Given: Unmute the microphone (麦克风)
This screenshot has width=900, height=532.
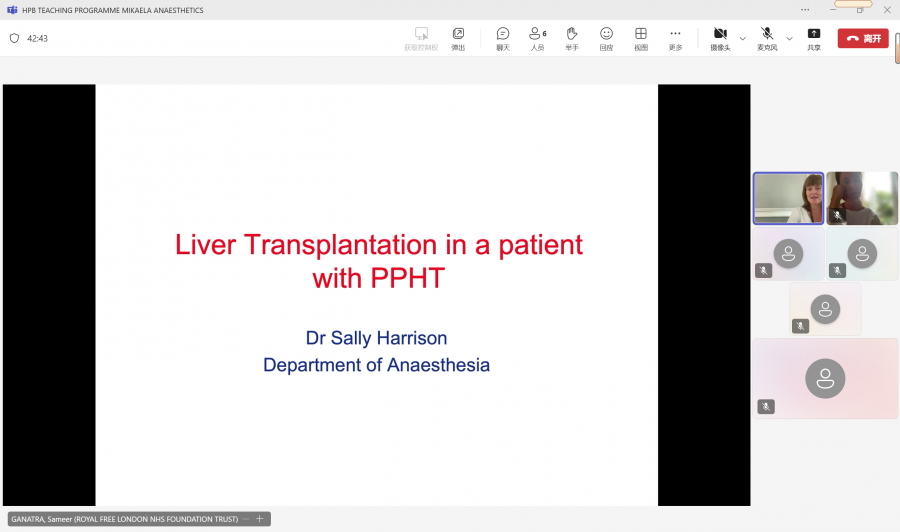Looking at the screenshot, I should click(767, 38).
